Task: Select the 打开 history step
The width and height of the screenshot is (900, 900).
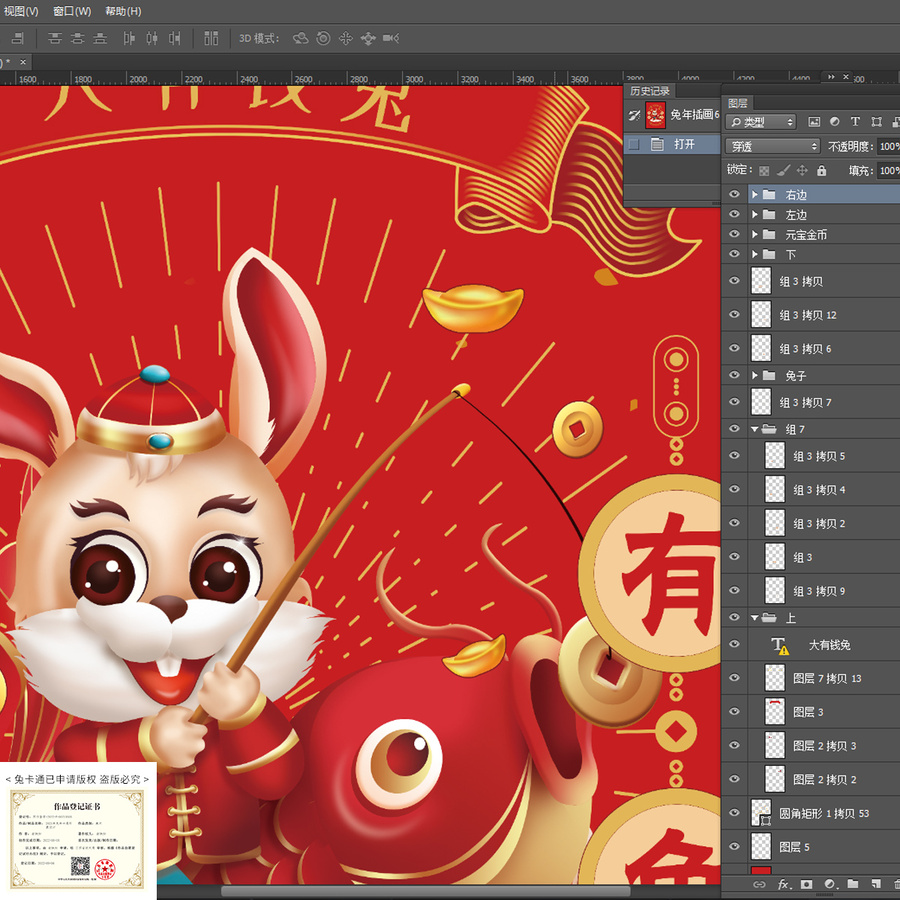Action: 672,144
